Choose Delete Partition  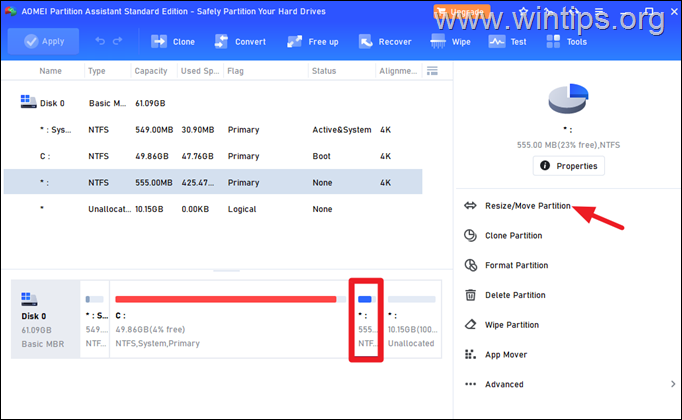tap(515, 295)
